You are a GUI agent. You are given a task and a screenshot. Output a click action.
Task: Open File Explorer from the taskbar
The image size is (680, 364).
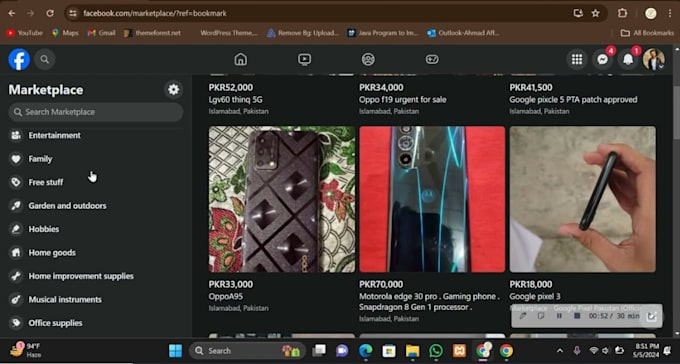pyautogui.click(x=412, y=351)
